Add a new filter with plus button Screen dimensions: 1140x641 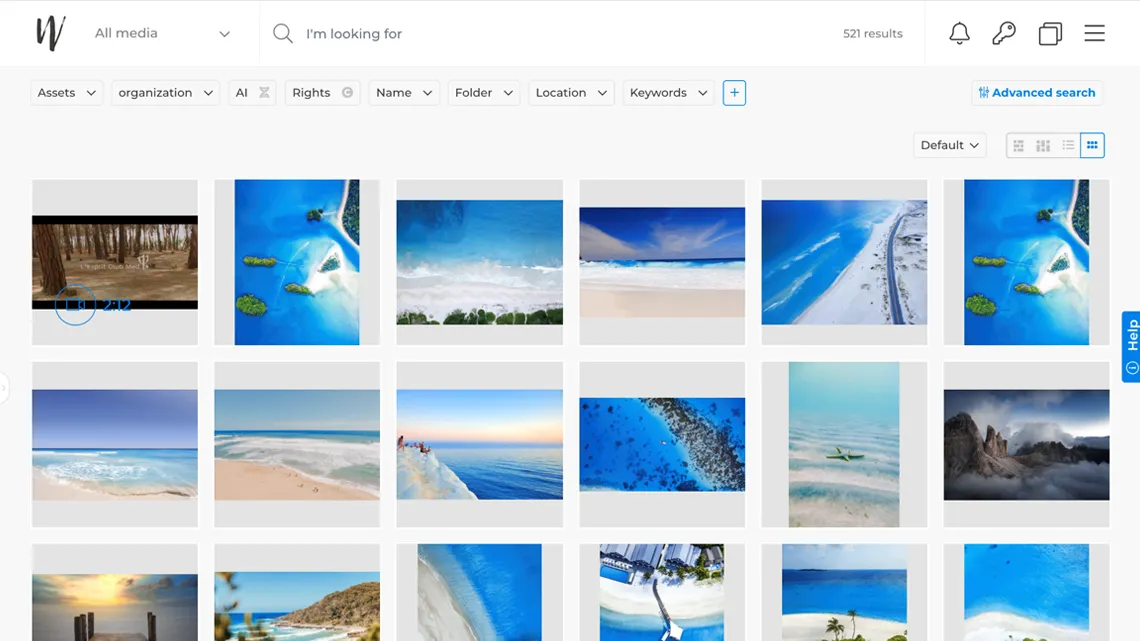(x=734, y=93)
